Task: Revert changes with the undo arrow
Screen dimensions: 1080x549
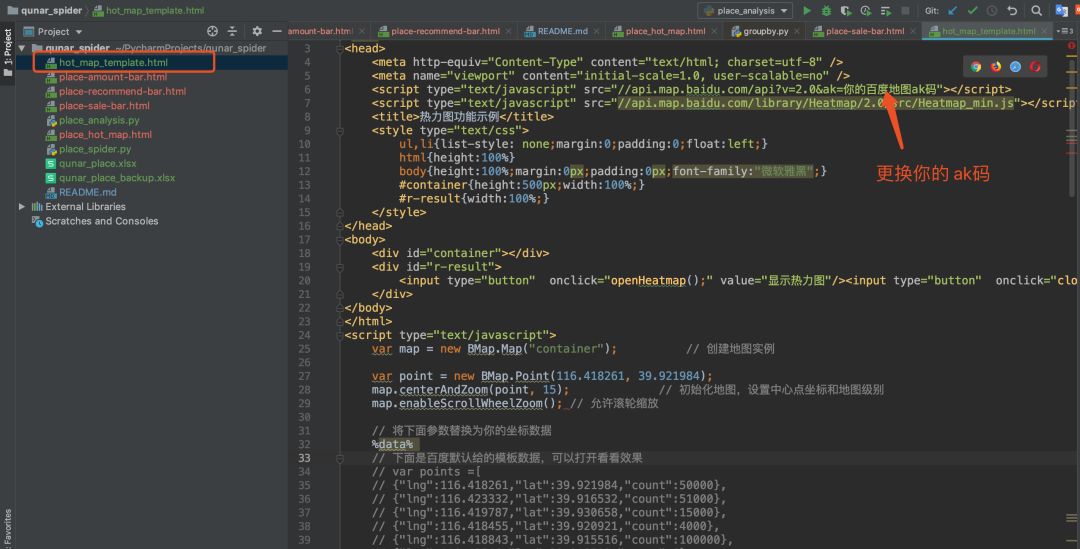Action: [1012, 11]
